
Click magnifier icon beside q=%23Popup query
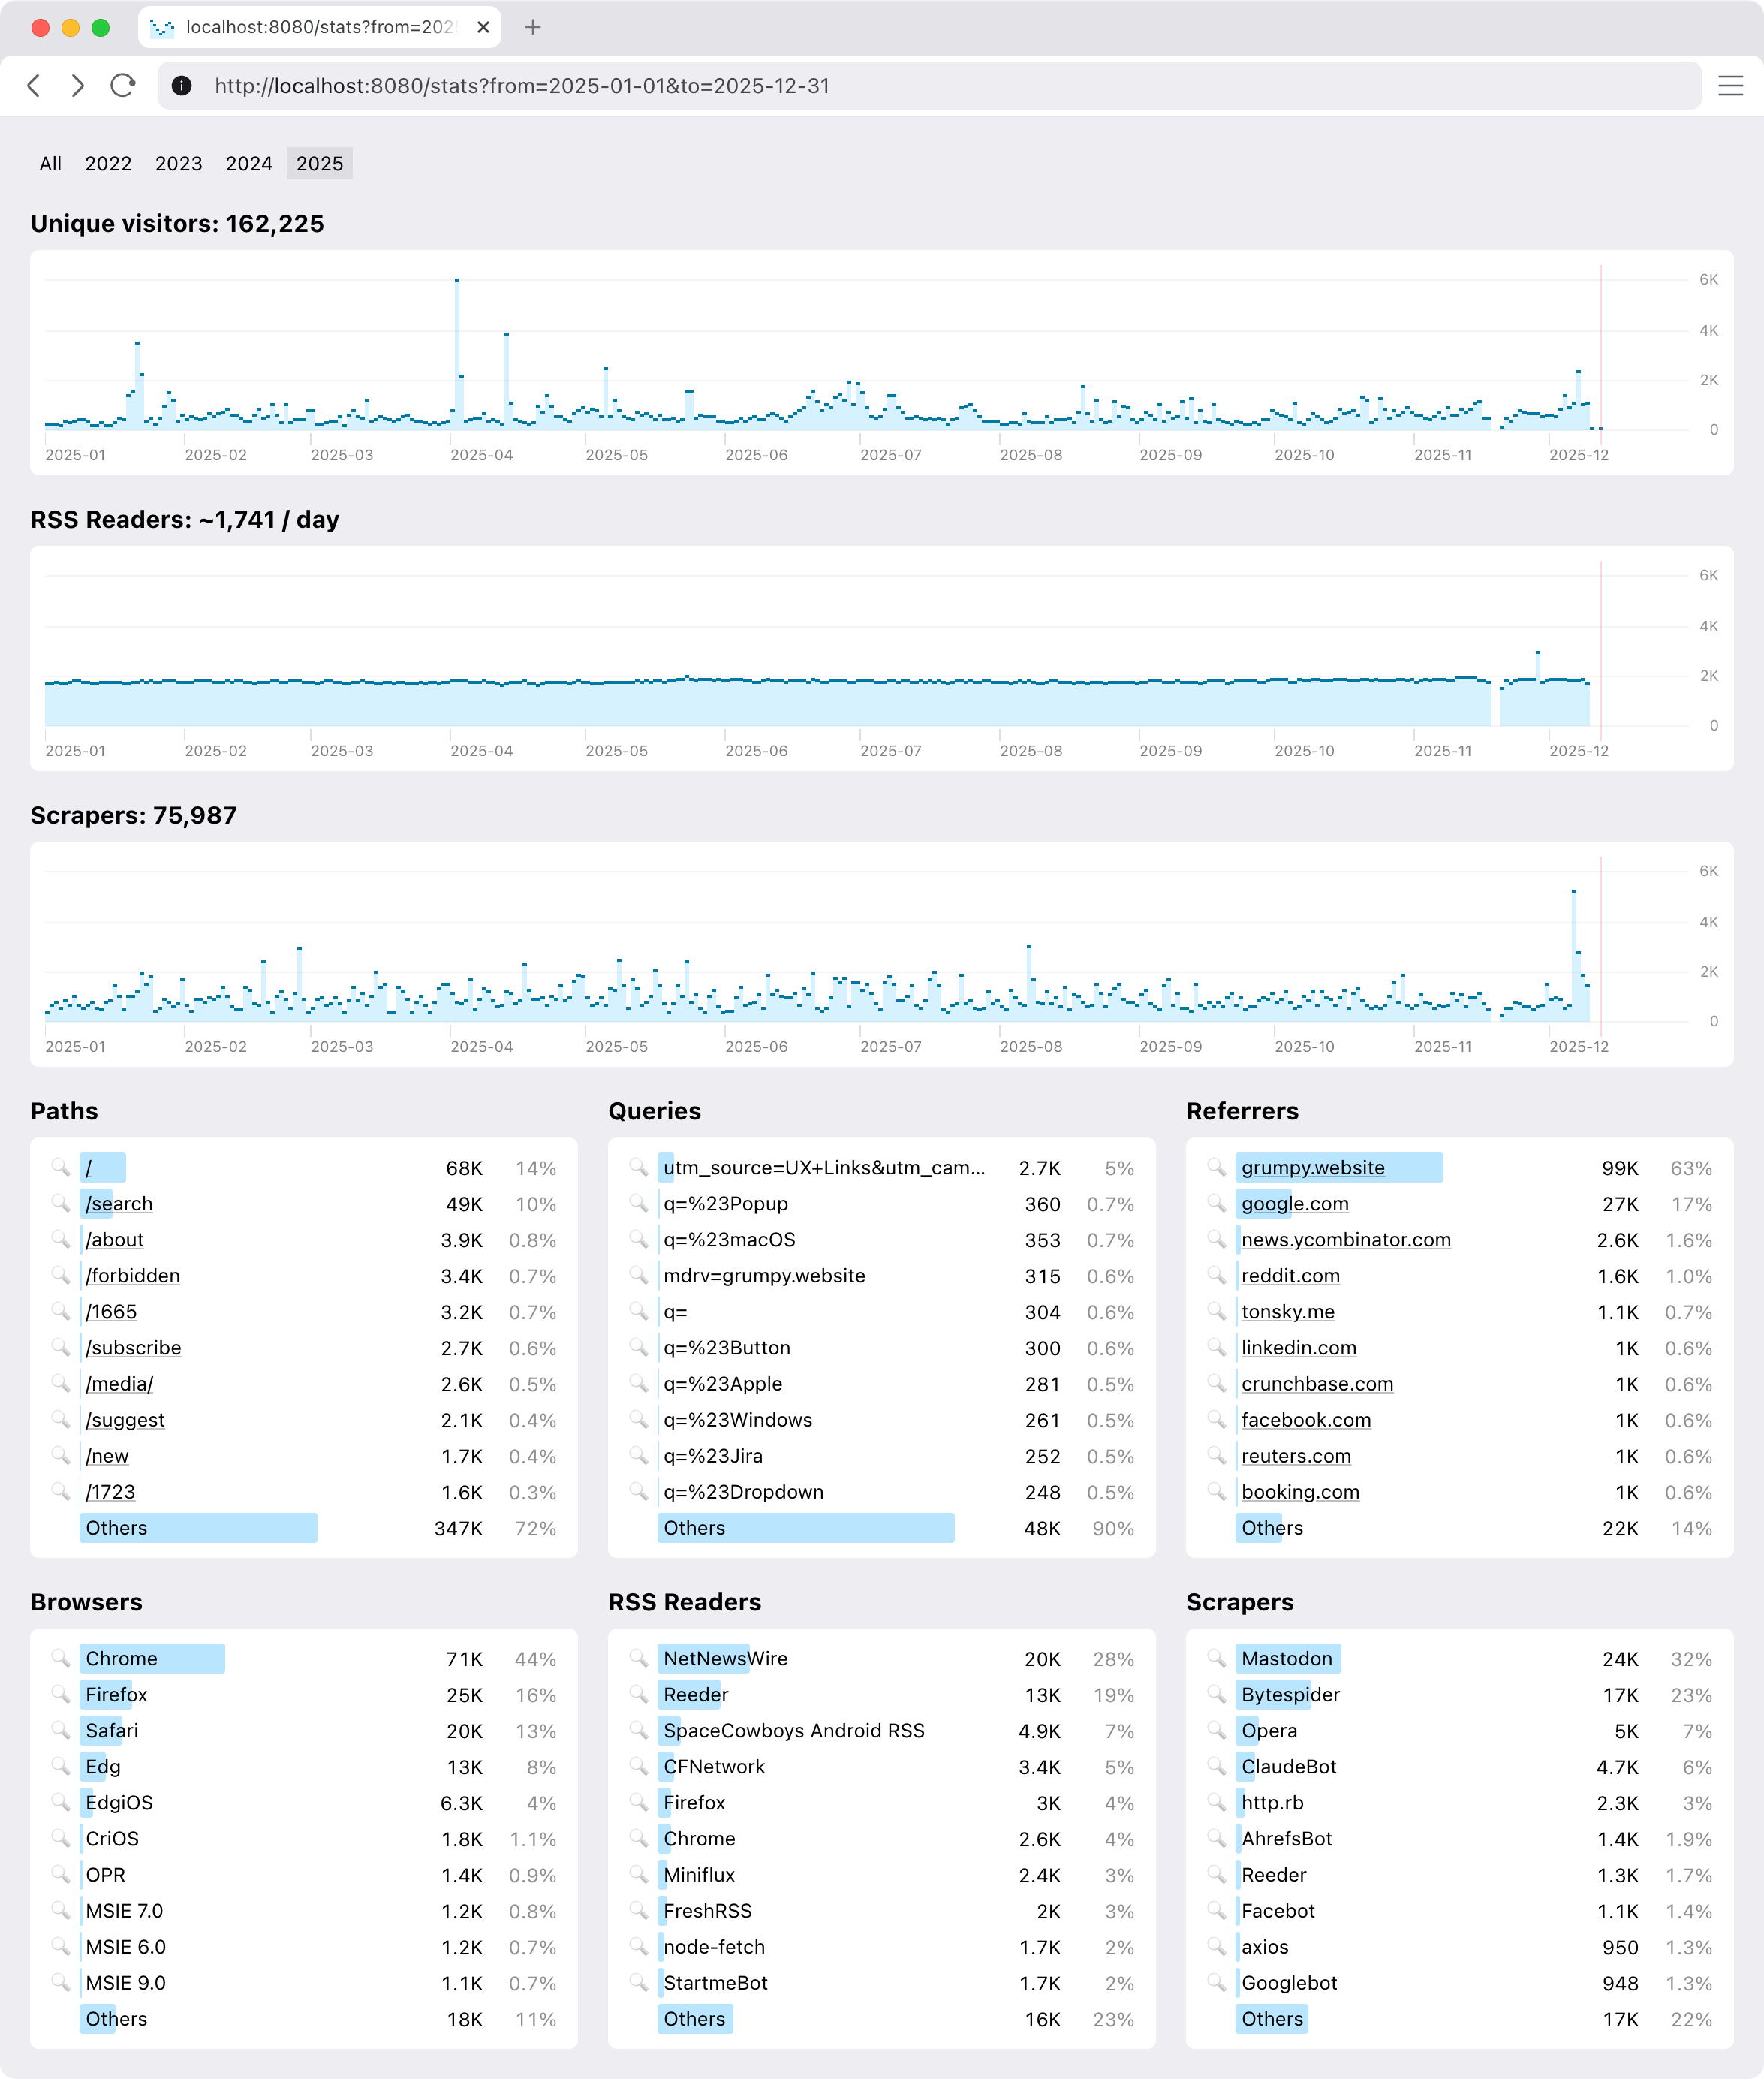(x=638, y=1203)
